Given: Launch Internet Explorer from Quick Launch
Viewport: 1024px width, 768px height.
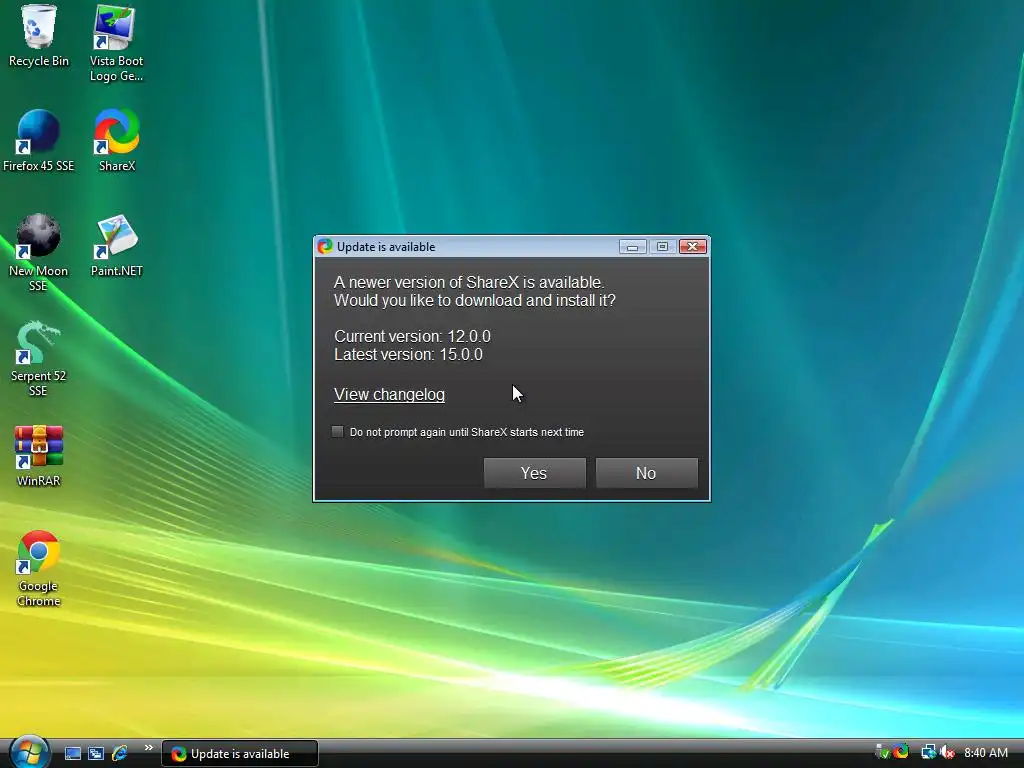Looking at the screenshot, I should pos(120,754).
